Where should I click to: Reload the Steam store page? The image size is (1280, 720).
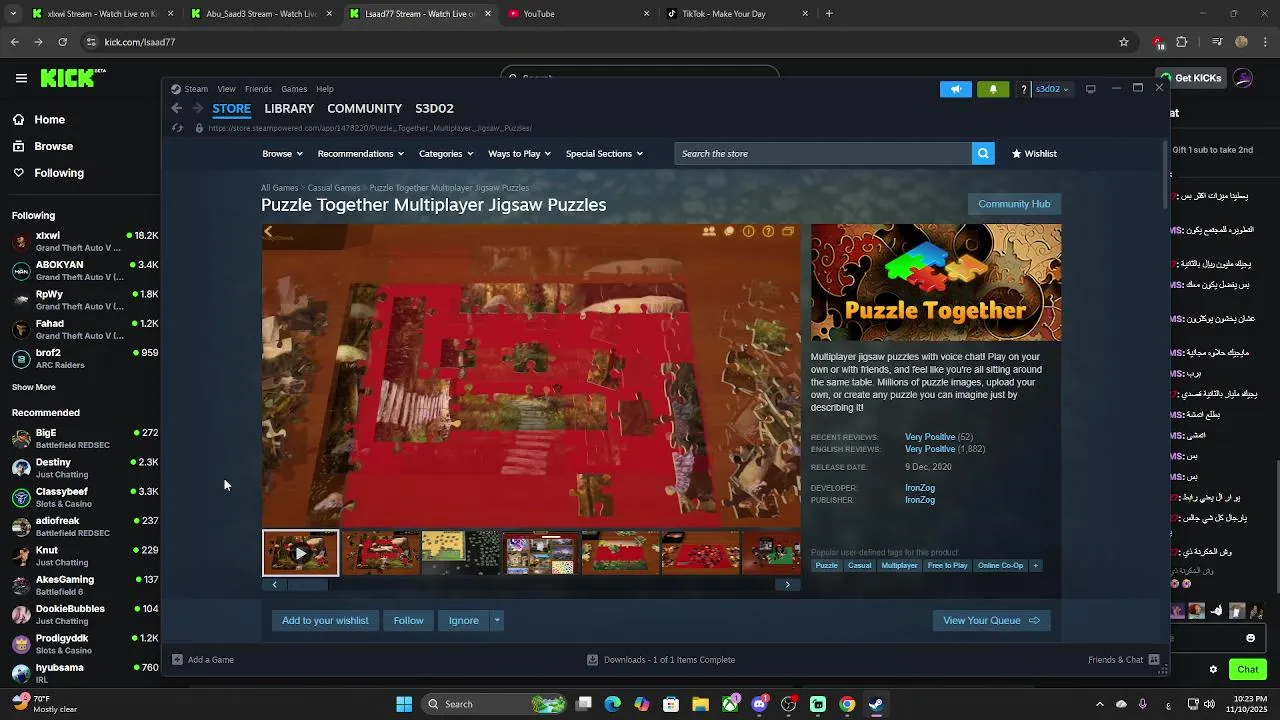coord(177,128)
